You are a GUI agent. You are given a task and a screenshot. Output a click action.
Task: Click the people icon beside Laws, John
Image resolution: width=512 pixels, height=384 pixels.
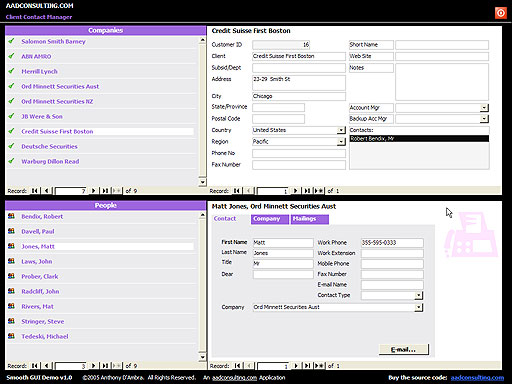tap(11, 261)
